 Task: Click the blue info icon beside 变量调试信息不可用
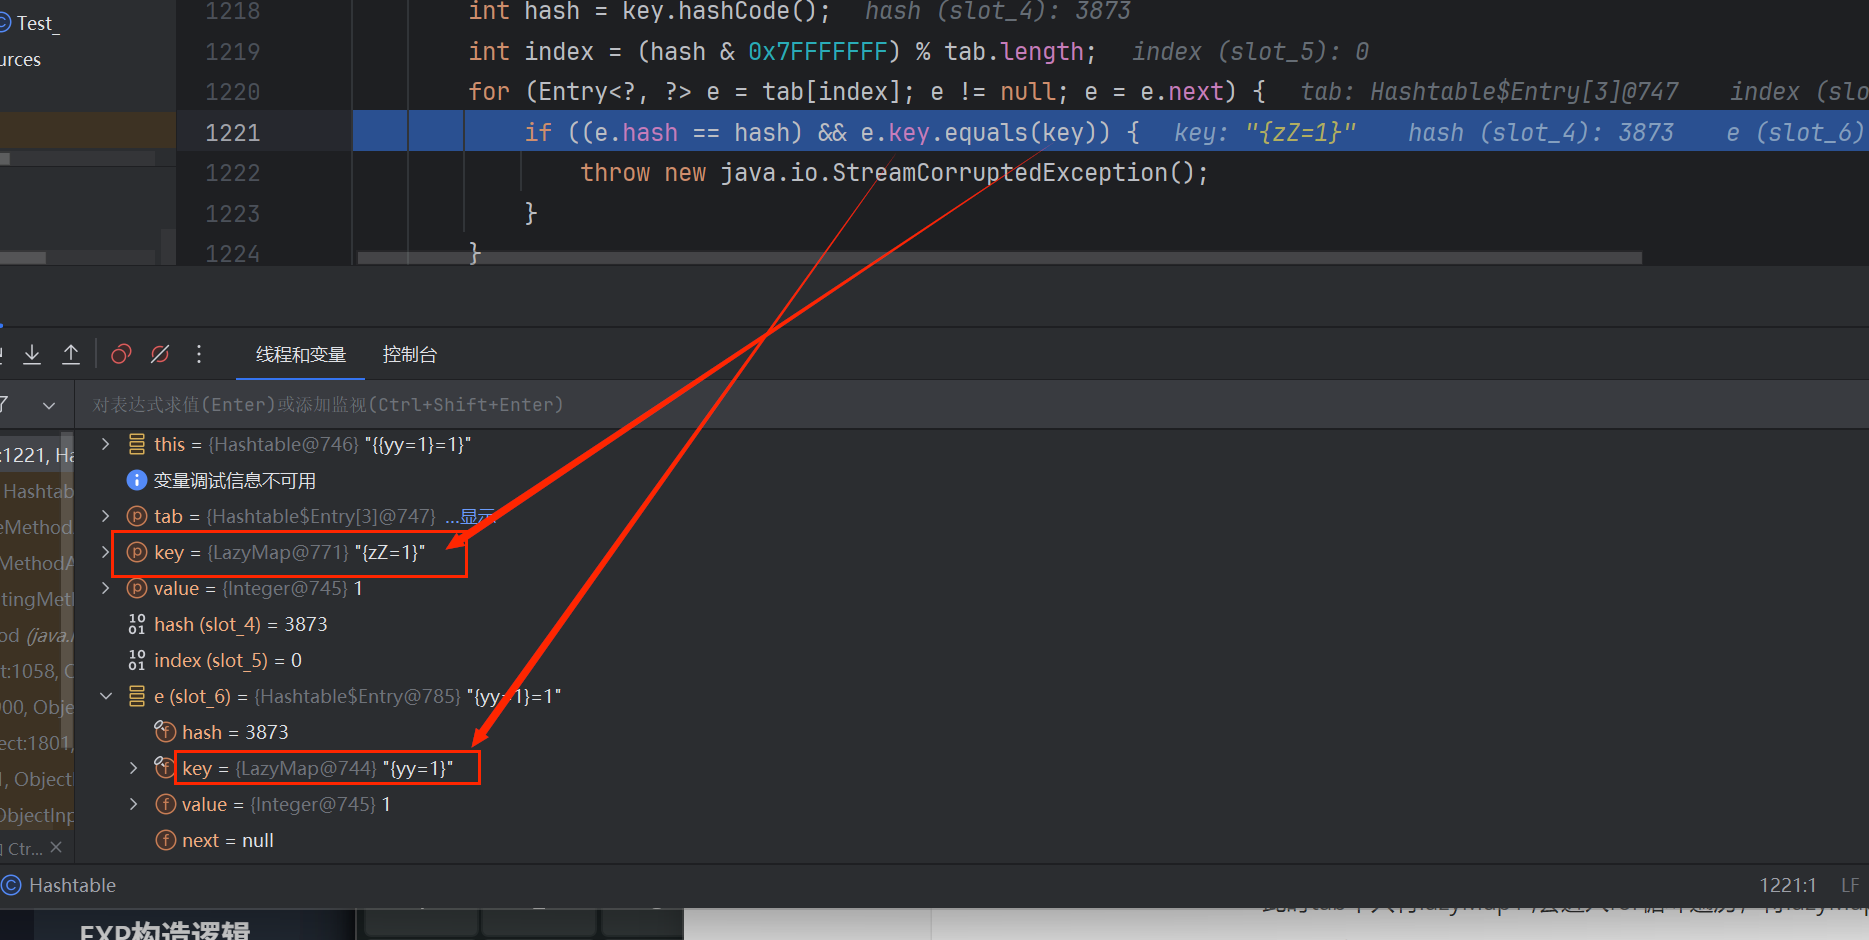point(137,481)
